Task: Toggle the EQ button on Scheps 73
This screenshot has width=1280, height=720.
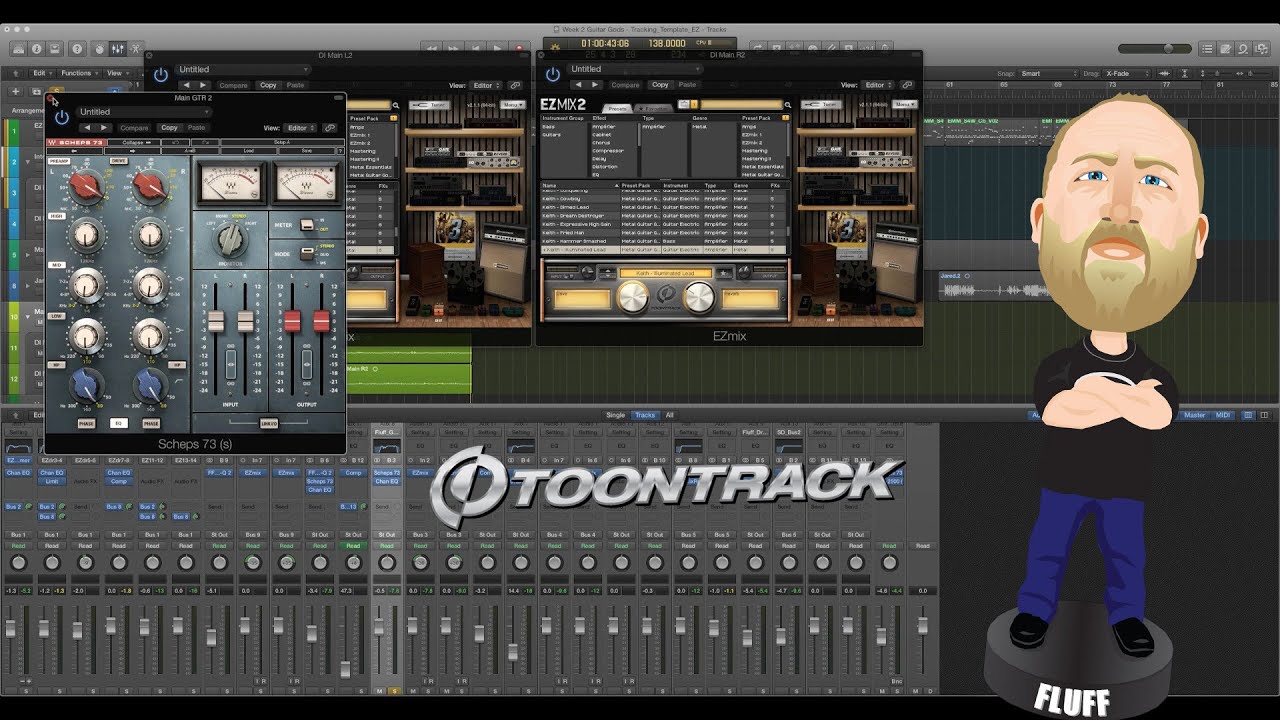Action: click(x=117, y=423)
